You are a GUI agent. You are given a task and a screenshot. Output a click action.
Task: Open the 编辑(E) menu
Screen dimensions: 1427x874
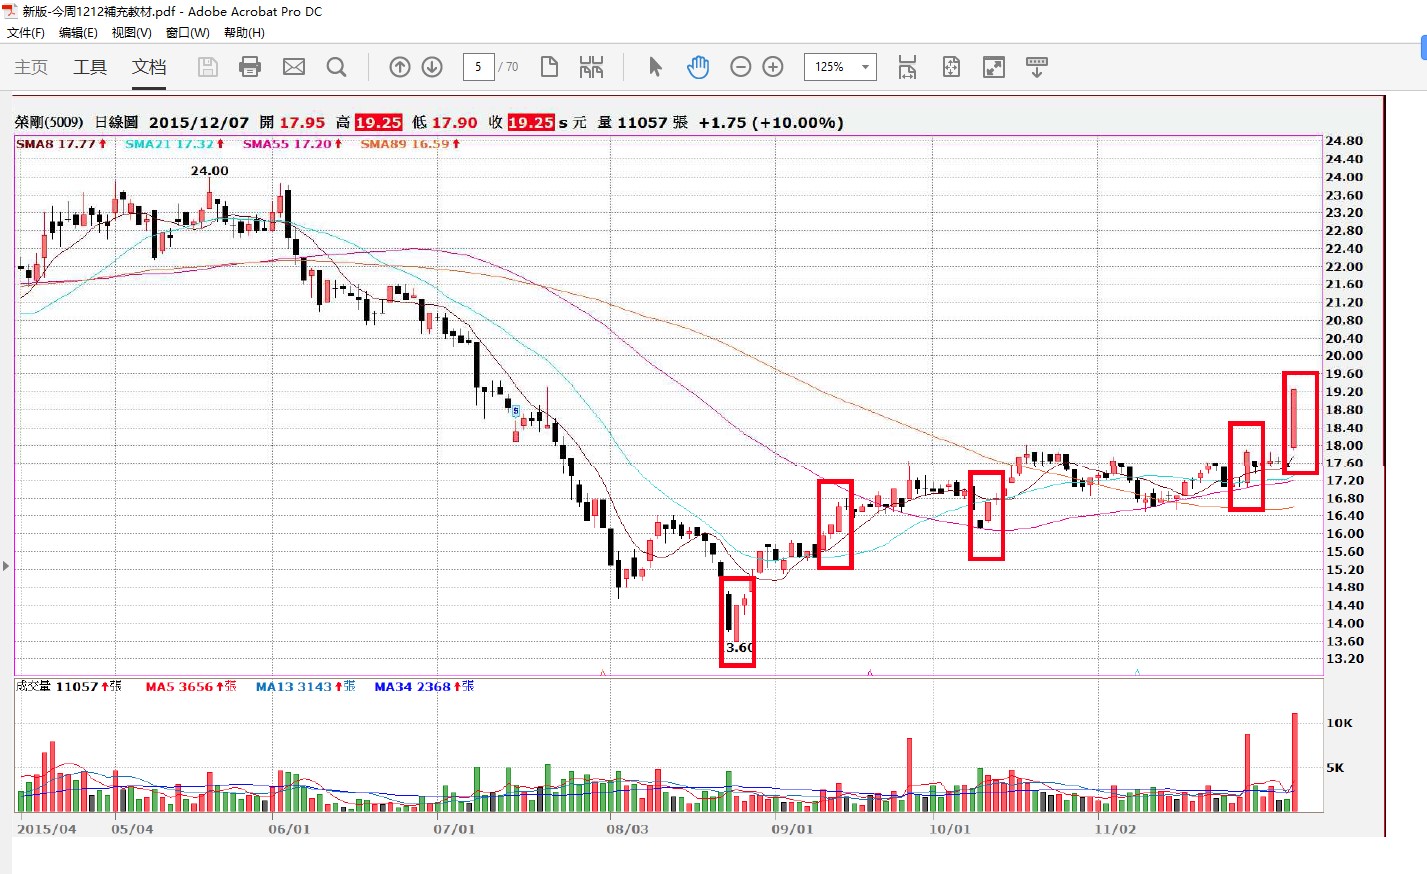coord(78,33)
